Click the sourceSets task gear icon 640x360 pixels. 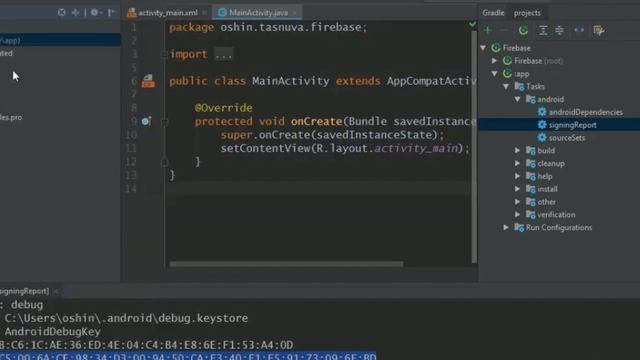[x=542, y=138]
